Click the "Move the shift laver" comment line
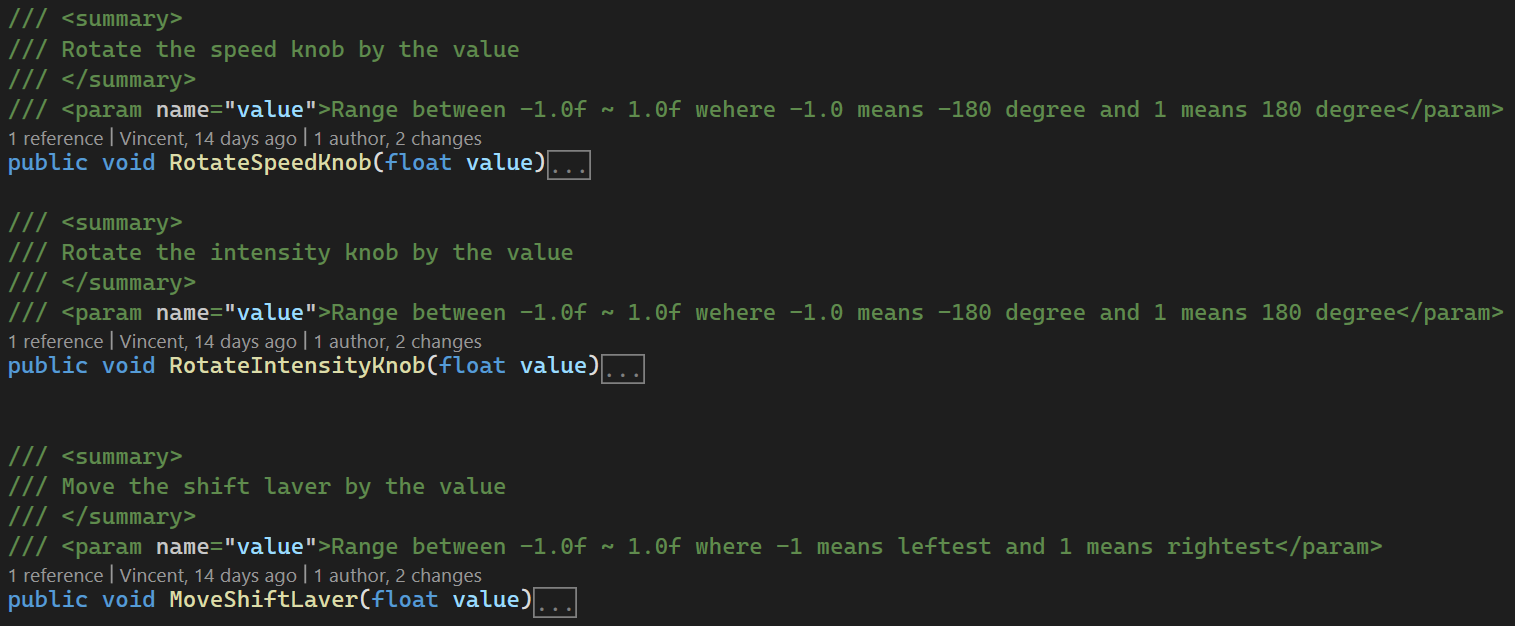1515x626 pixels. point(283,487)
